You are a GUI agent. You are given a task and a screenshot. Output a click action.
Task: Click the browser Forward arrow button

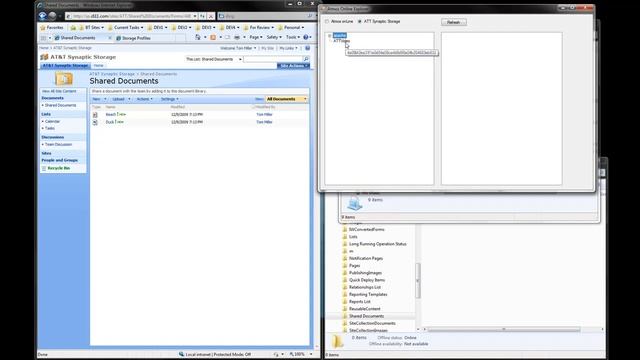[x=52, y=16]
